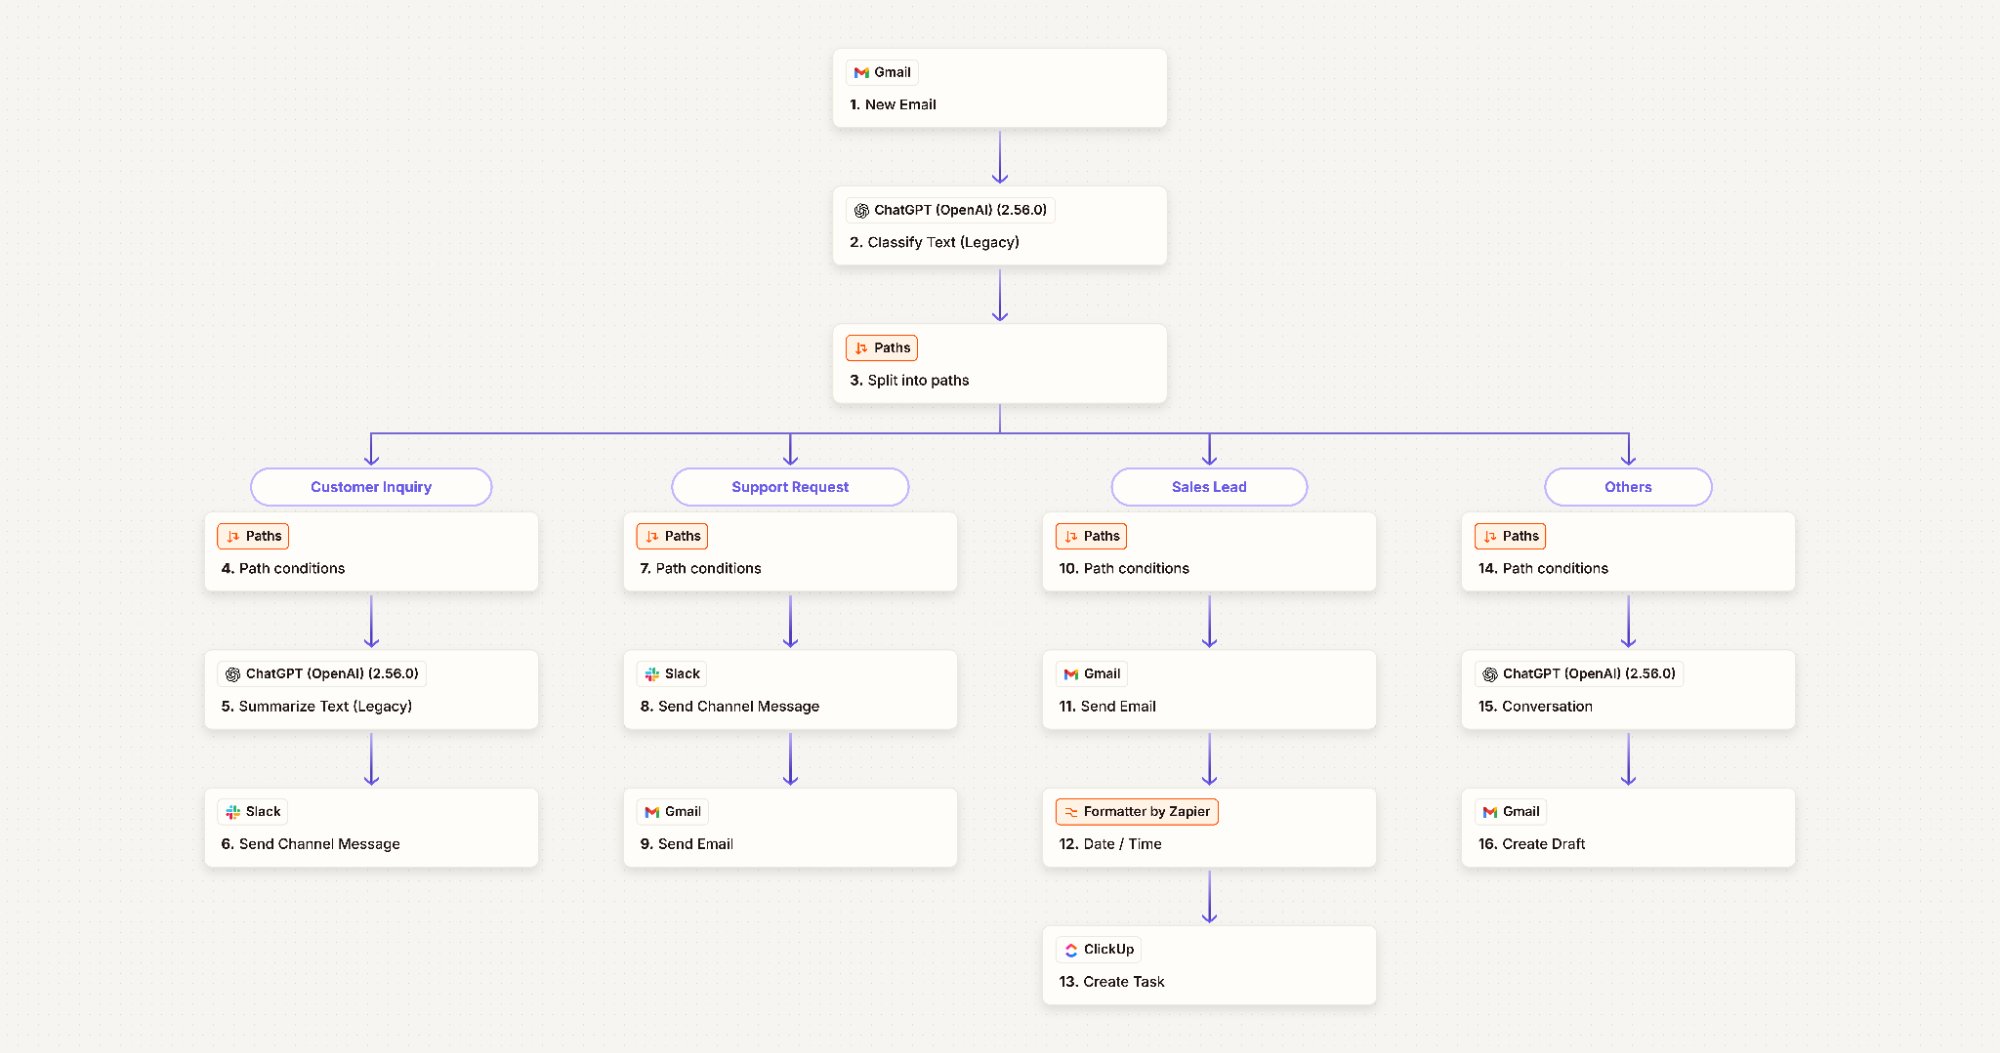Select the Customer Inquiry path label

pos(371,487)
